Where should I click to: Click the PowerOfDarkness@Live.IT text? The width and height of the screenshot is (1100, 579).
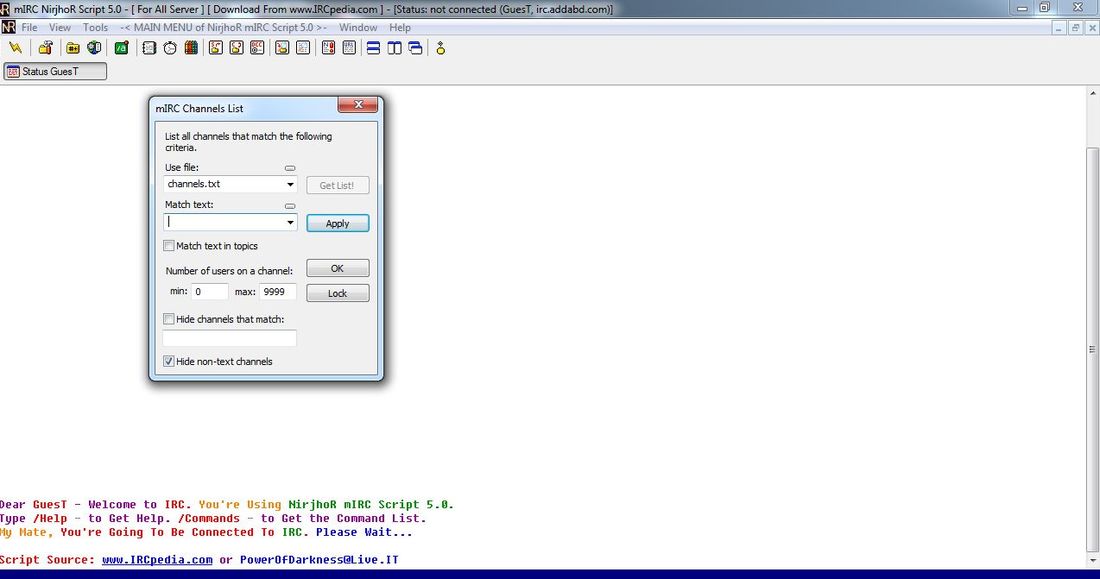[x=319, y=559]
